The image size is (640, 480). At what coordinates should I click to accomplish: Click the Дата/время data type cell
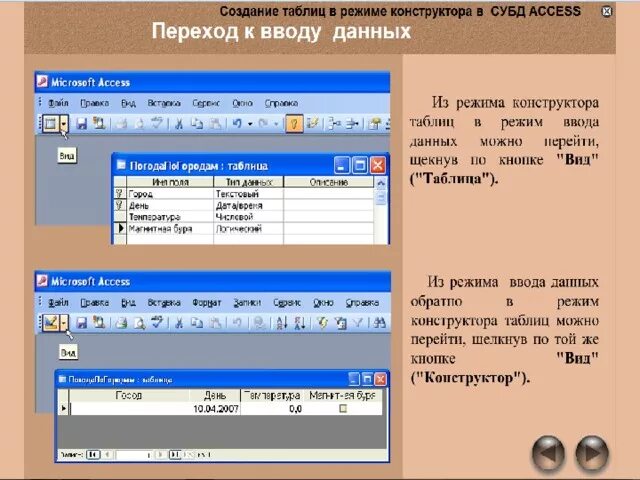click(249, 205)
